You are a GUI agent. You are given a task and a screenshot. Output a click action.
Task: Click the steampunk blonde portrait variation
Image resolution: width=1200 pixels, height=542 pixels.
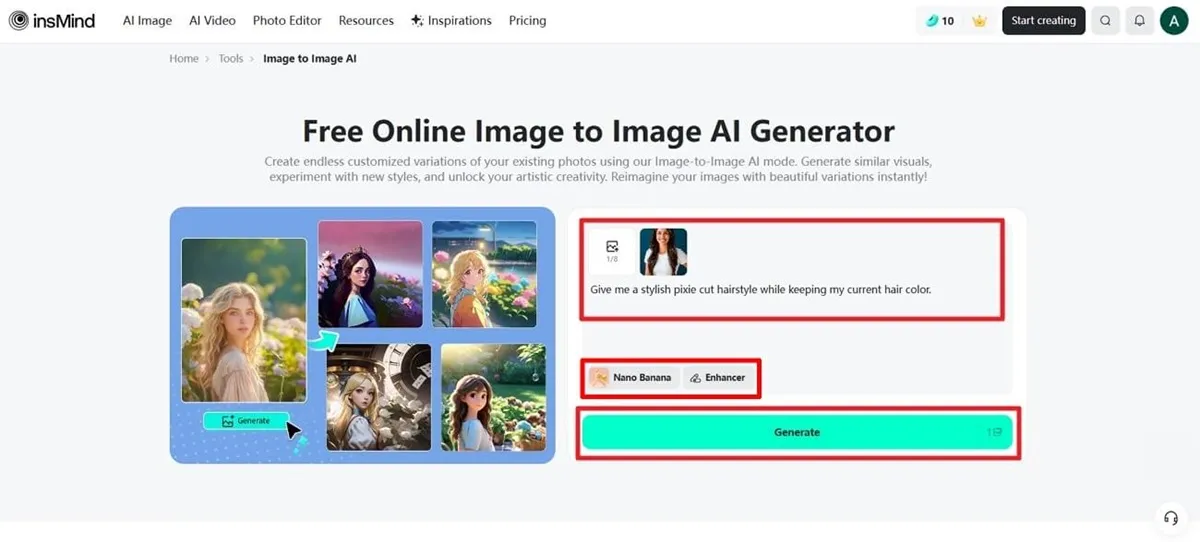point(379,397)
